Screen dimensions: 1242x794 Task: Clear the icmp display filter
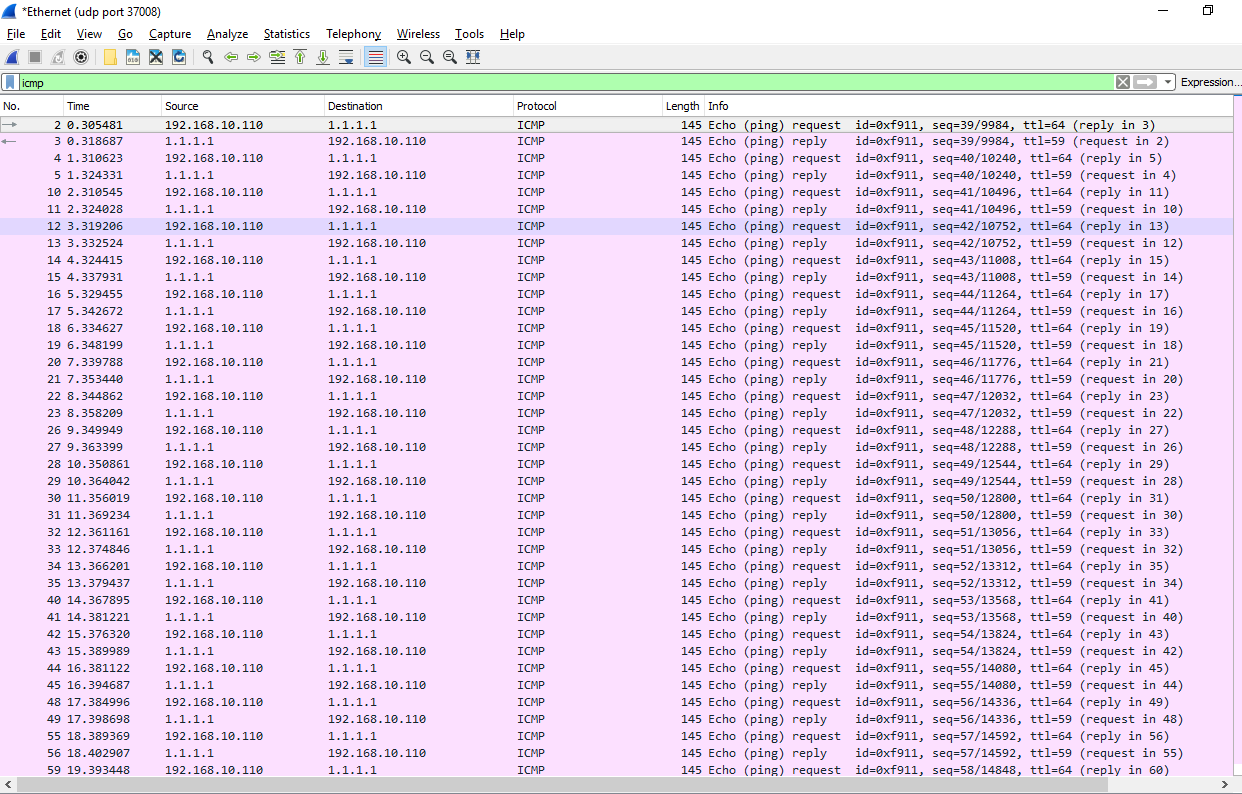1123,82
